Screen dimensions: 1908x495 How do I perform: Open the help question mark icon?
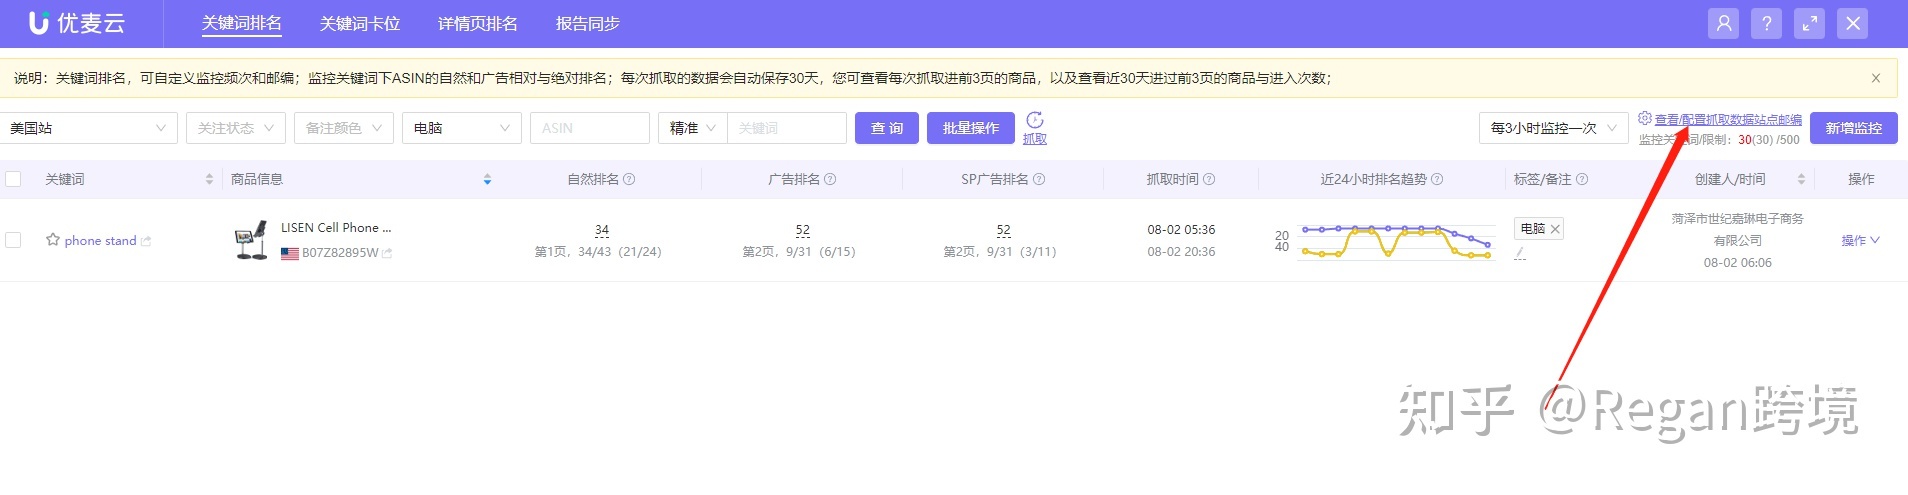[x=1767, y=24]
